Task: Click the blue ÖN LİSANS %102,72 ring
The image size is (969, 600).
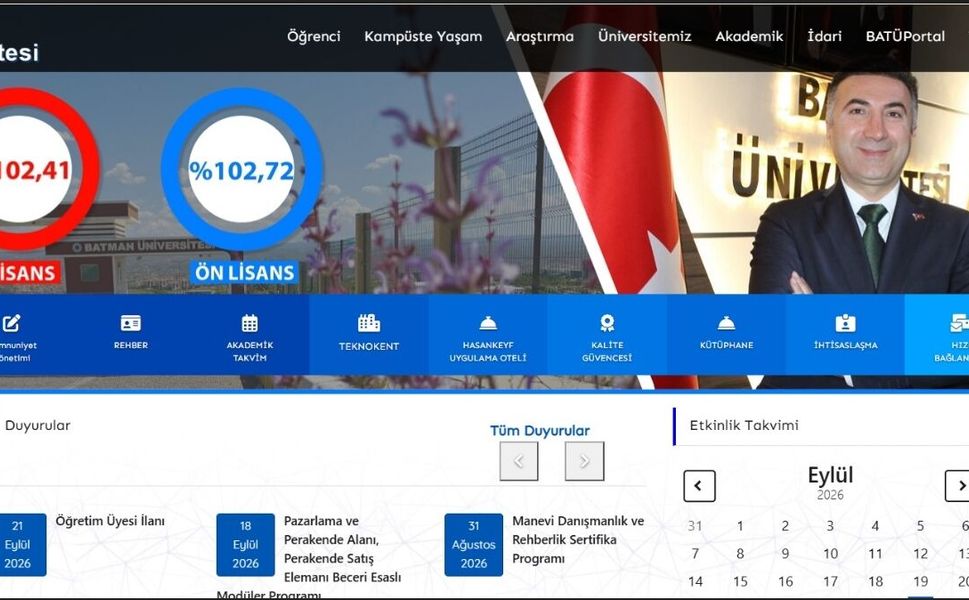Action: click(x=242, y=169)
